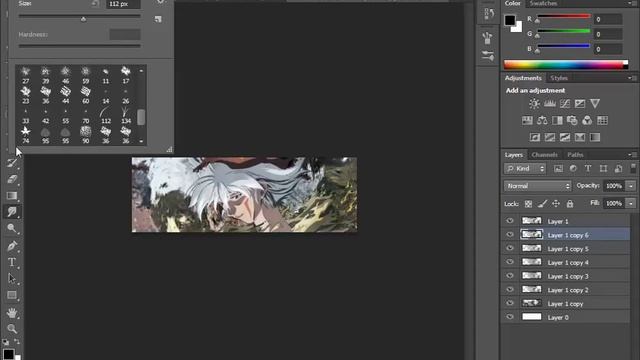Toggle lock position
This screenshot has width=640, height=360.
[556, 203]
